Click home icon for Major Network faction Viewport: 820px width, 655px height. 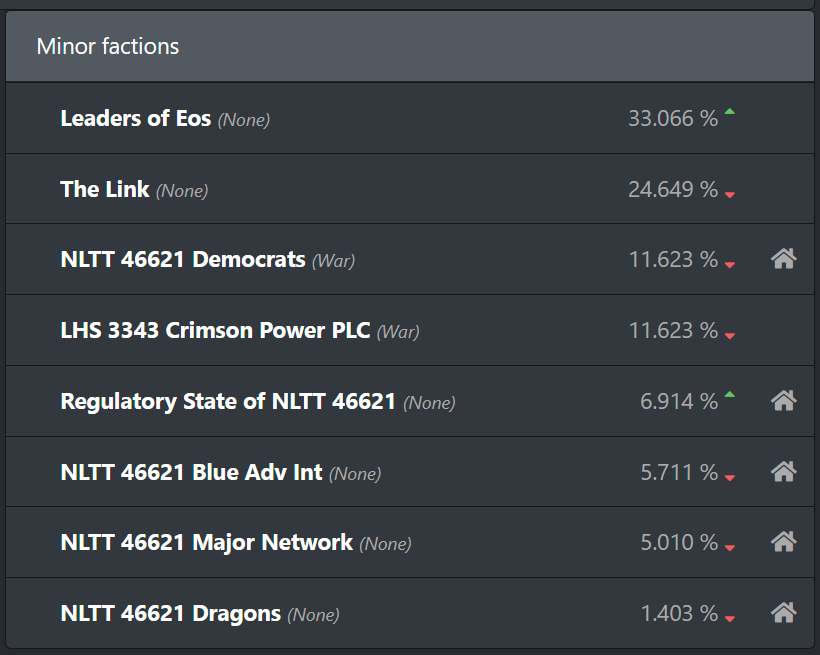click(783, 541)
